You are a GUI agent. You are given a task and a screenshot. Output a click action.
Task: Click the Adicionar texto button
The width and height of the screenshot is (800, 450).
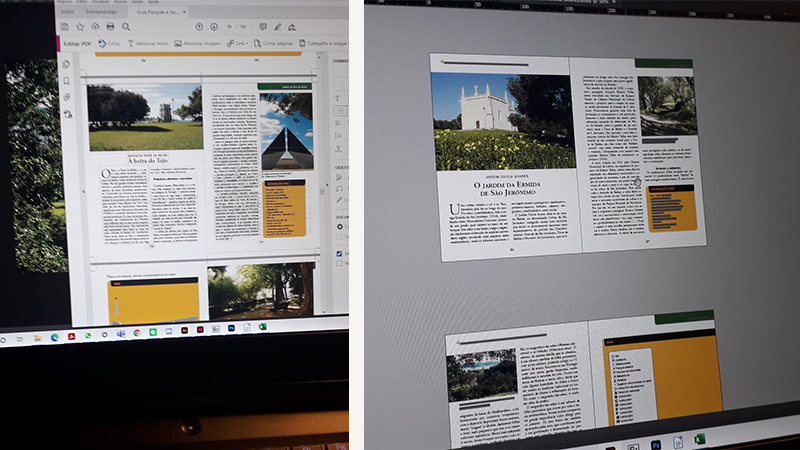point(150,44)
